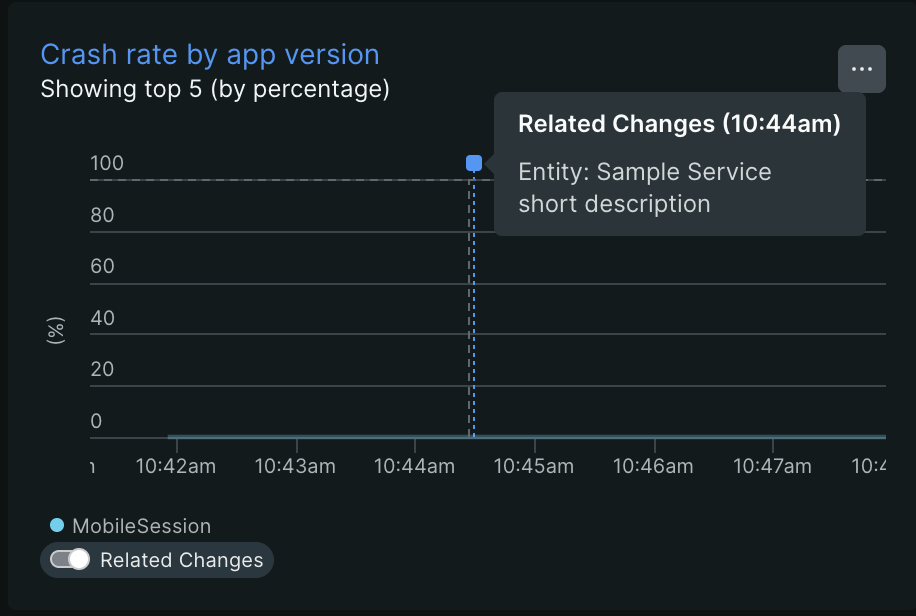Click the 10:47am time axis label
The height and width of the screenshot is (616, 916).
(x=772, y=466)
